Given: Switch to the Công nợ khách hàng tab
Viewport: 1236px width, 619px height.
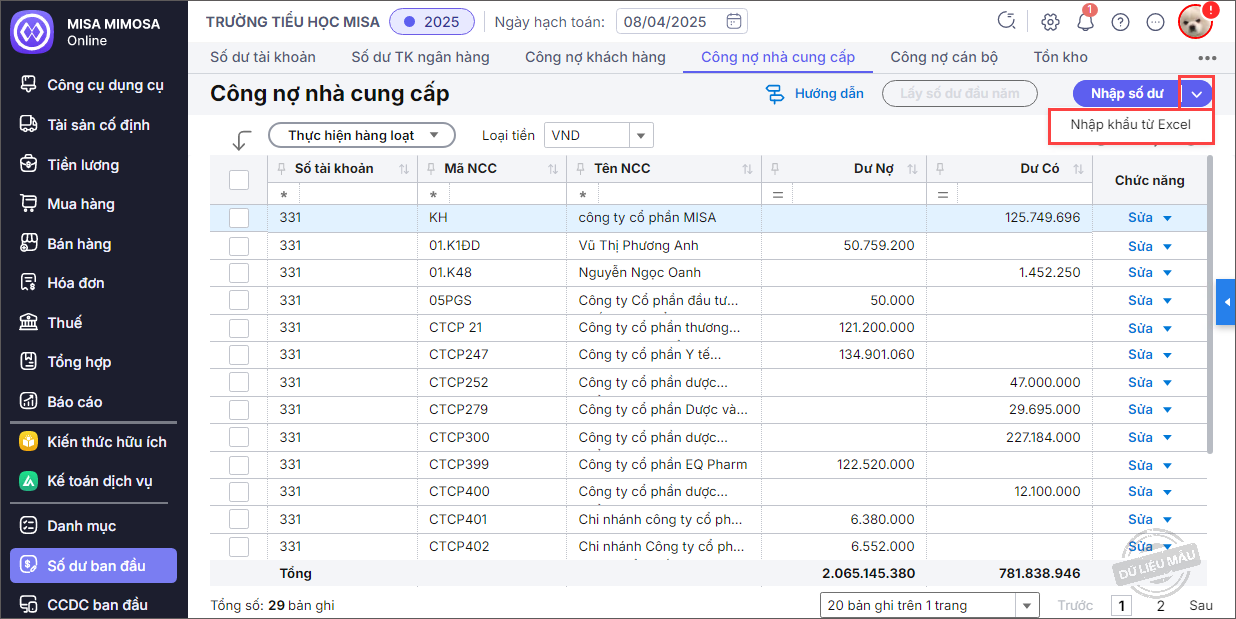Looking at the screenshot, I should (595, 57).
